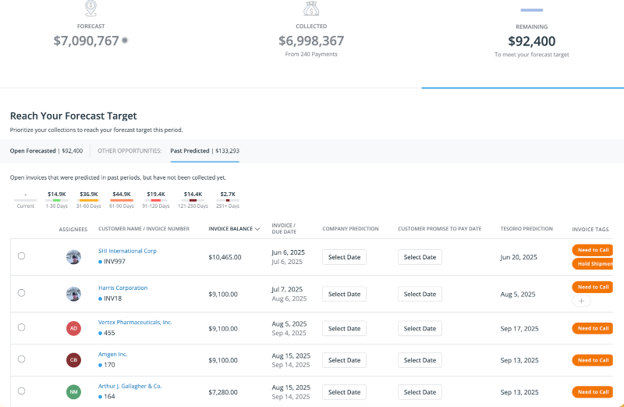
Task: Select the radio button for Vertex Pharmaceuticals
Action: click(21, 327)
